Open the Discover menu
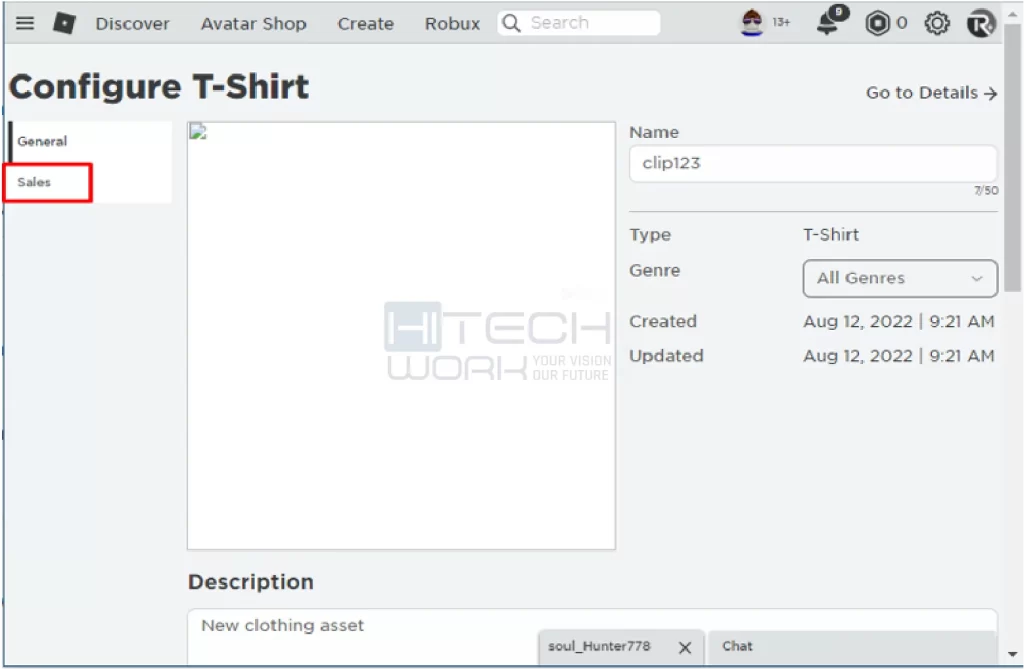1024x669 pixels. (x=132, y=24)
